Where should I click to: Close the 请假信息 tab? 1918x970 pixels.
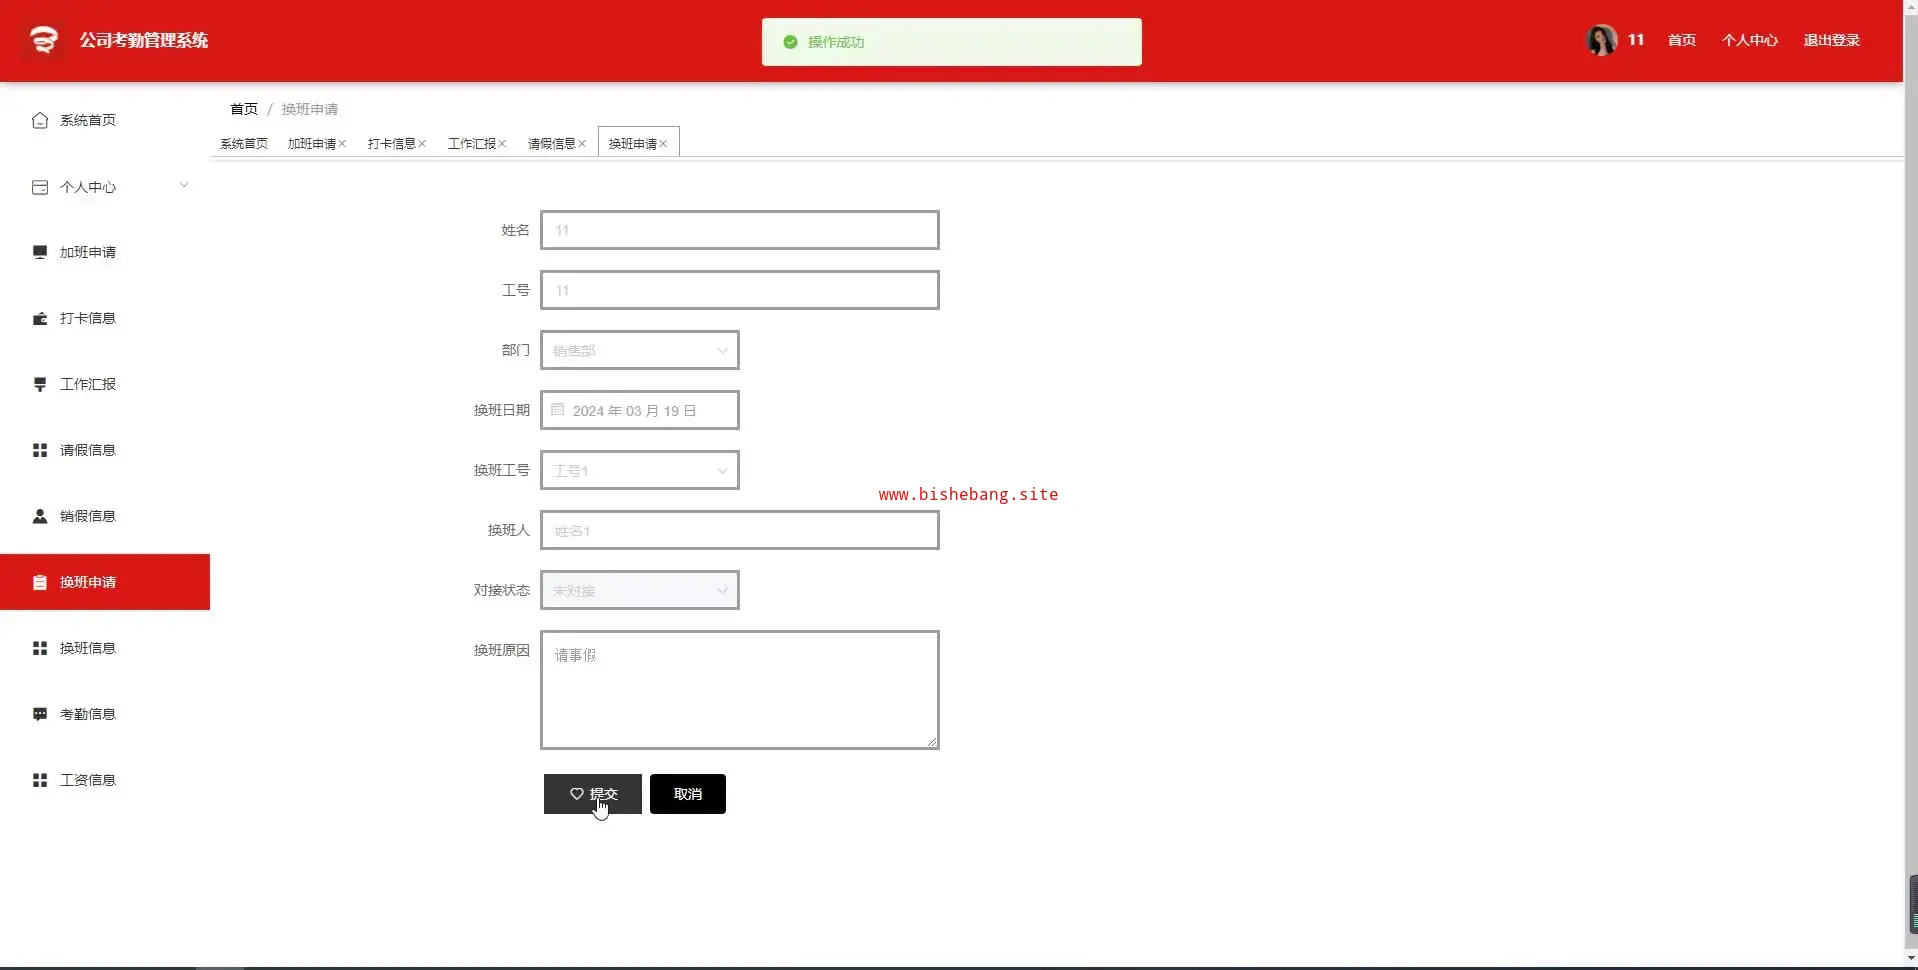click(x=582, y=144)
